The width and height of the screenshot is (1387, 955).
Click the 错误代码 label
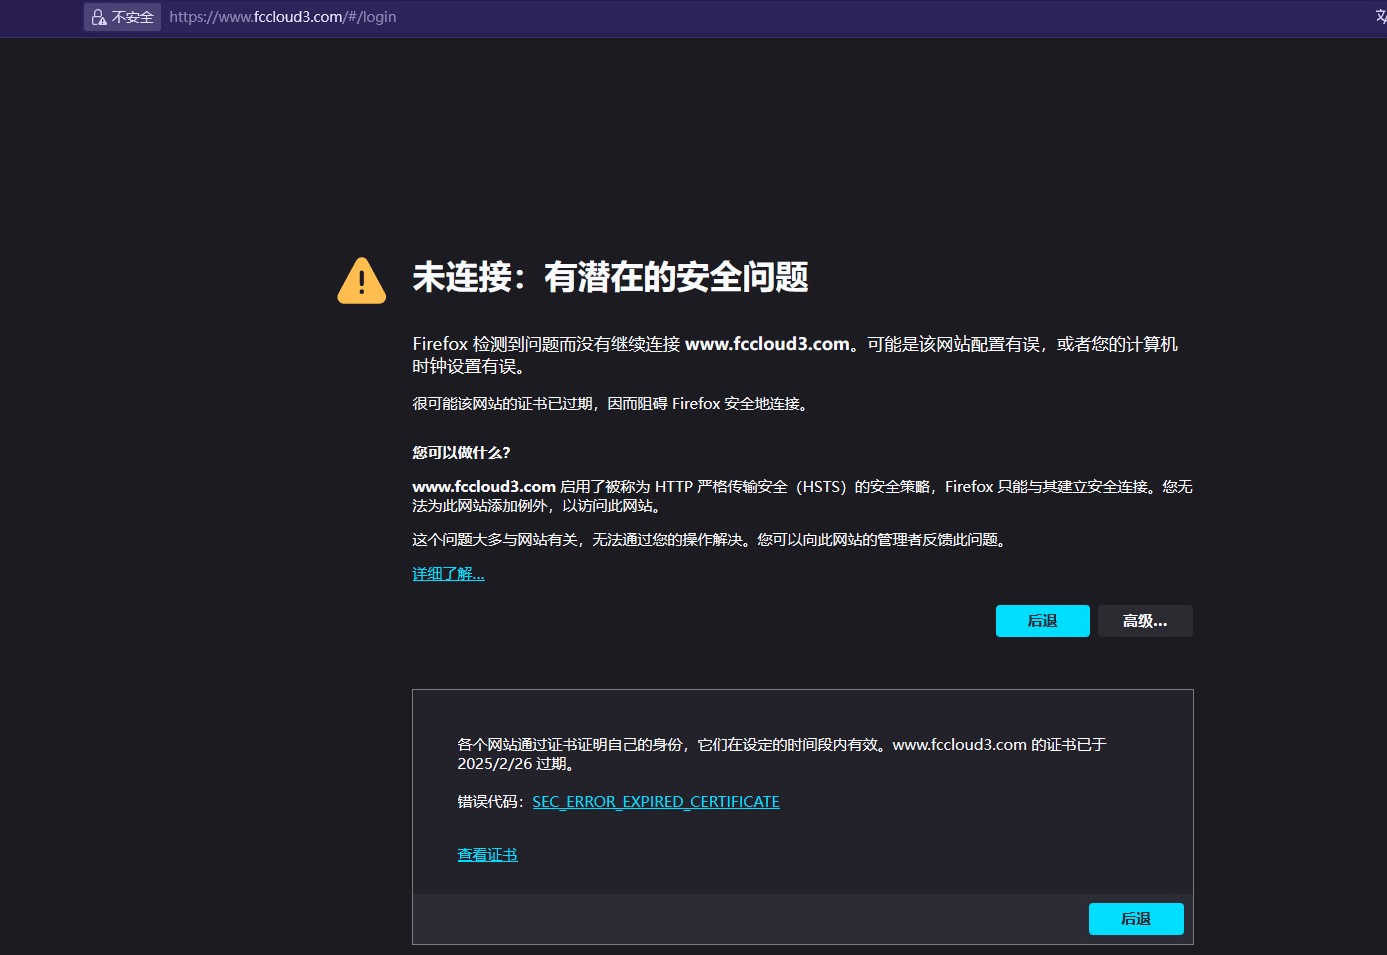[491, 802]
